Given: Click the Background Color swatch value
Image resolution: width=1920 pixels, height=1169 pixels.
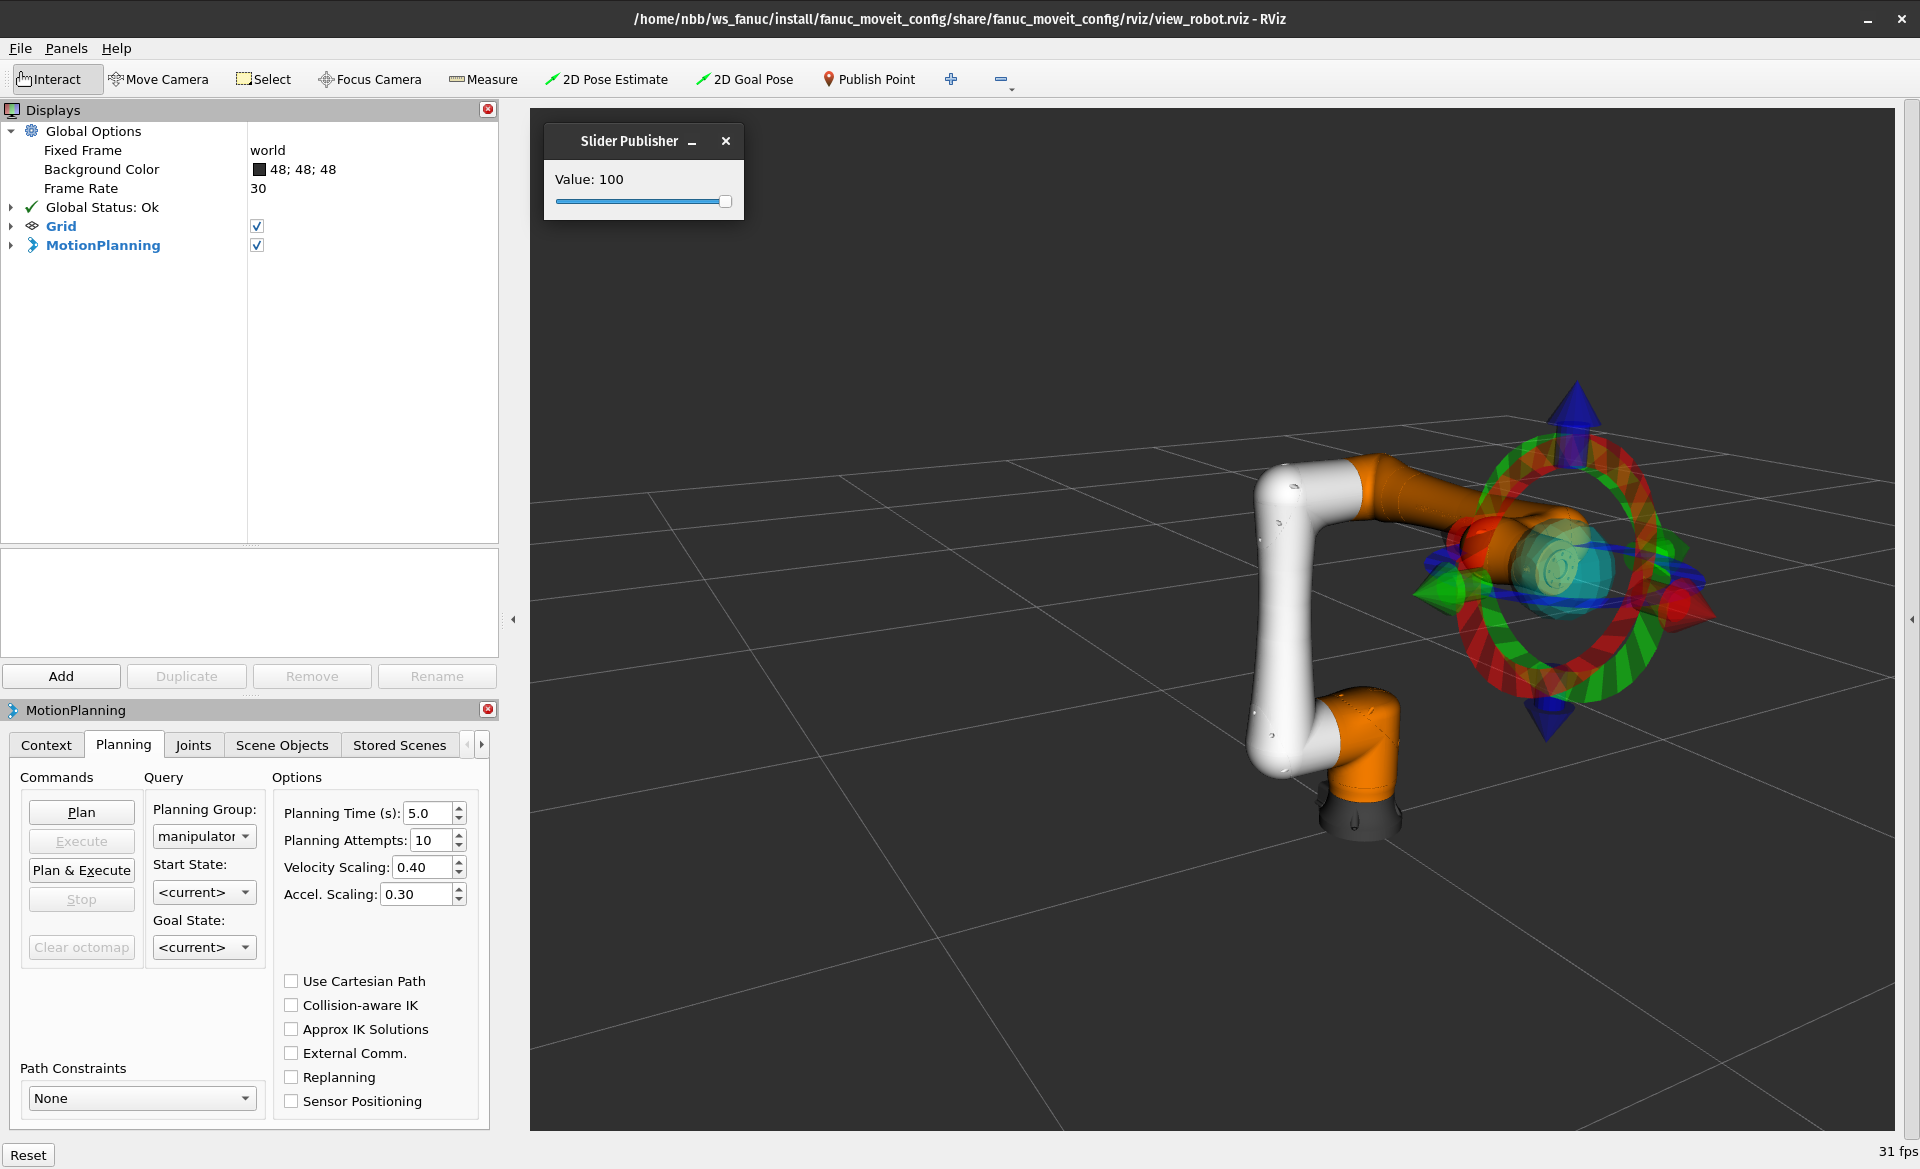Looking at the screenshot, I should [259, 169].
